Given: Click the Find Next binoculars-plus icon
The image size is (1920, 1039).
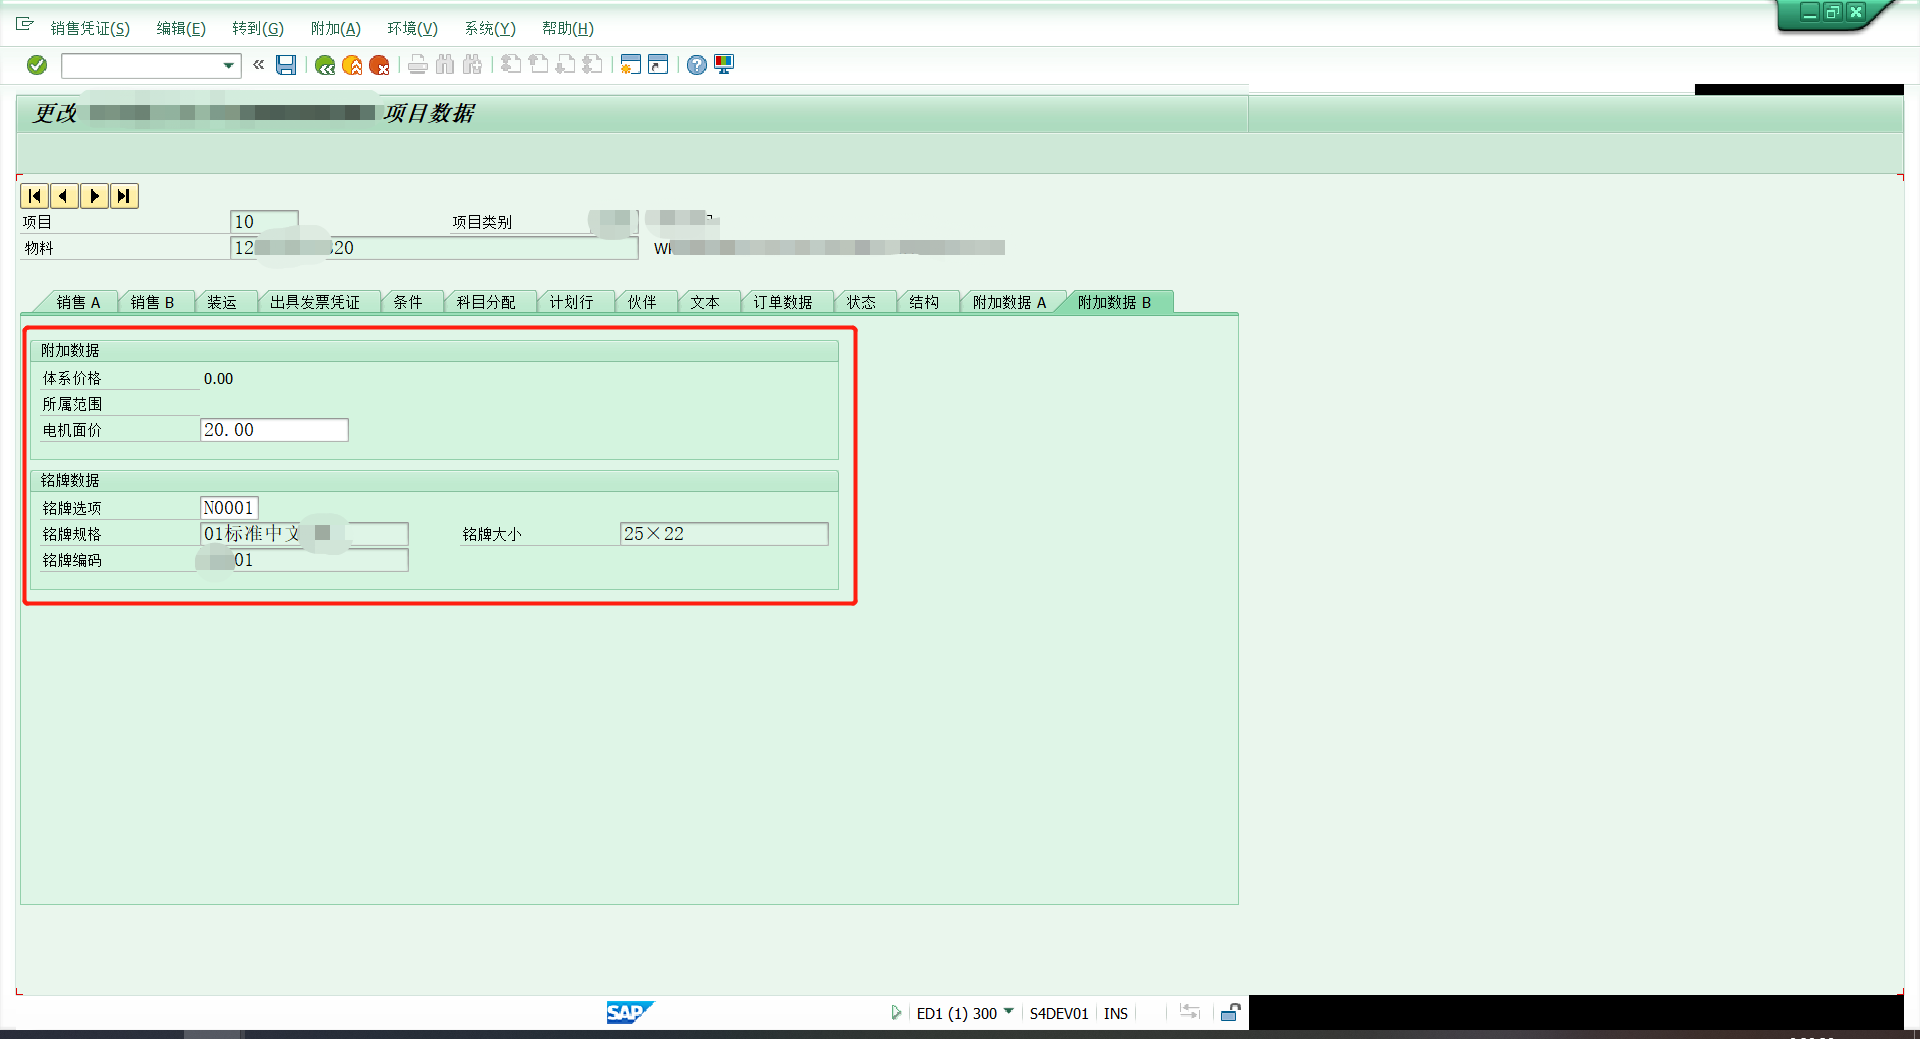Looking at the screenshot, I should (x=472, y=65).
